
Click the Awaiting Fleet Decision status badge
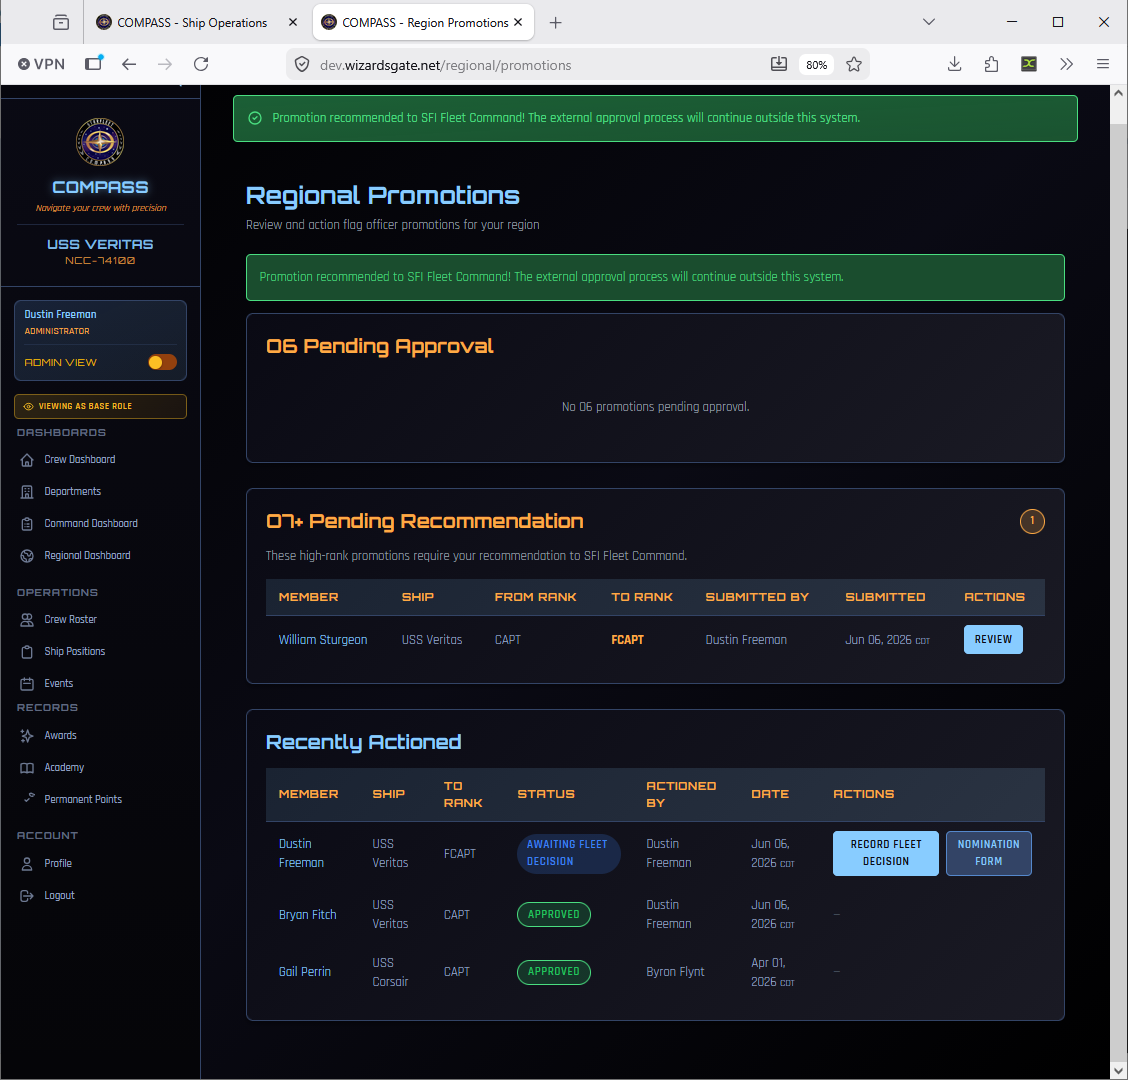click(568, 853)
